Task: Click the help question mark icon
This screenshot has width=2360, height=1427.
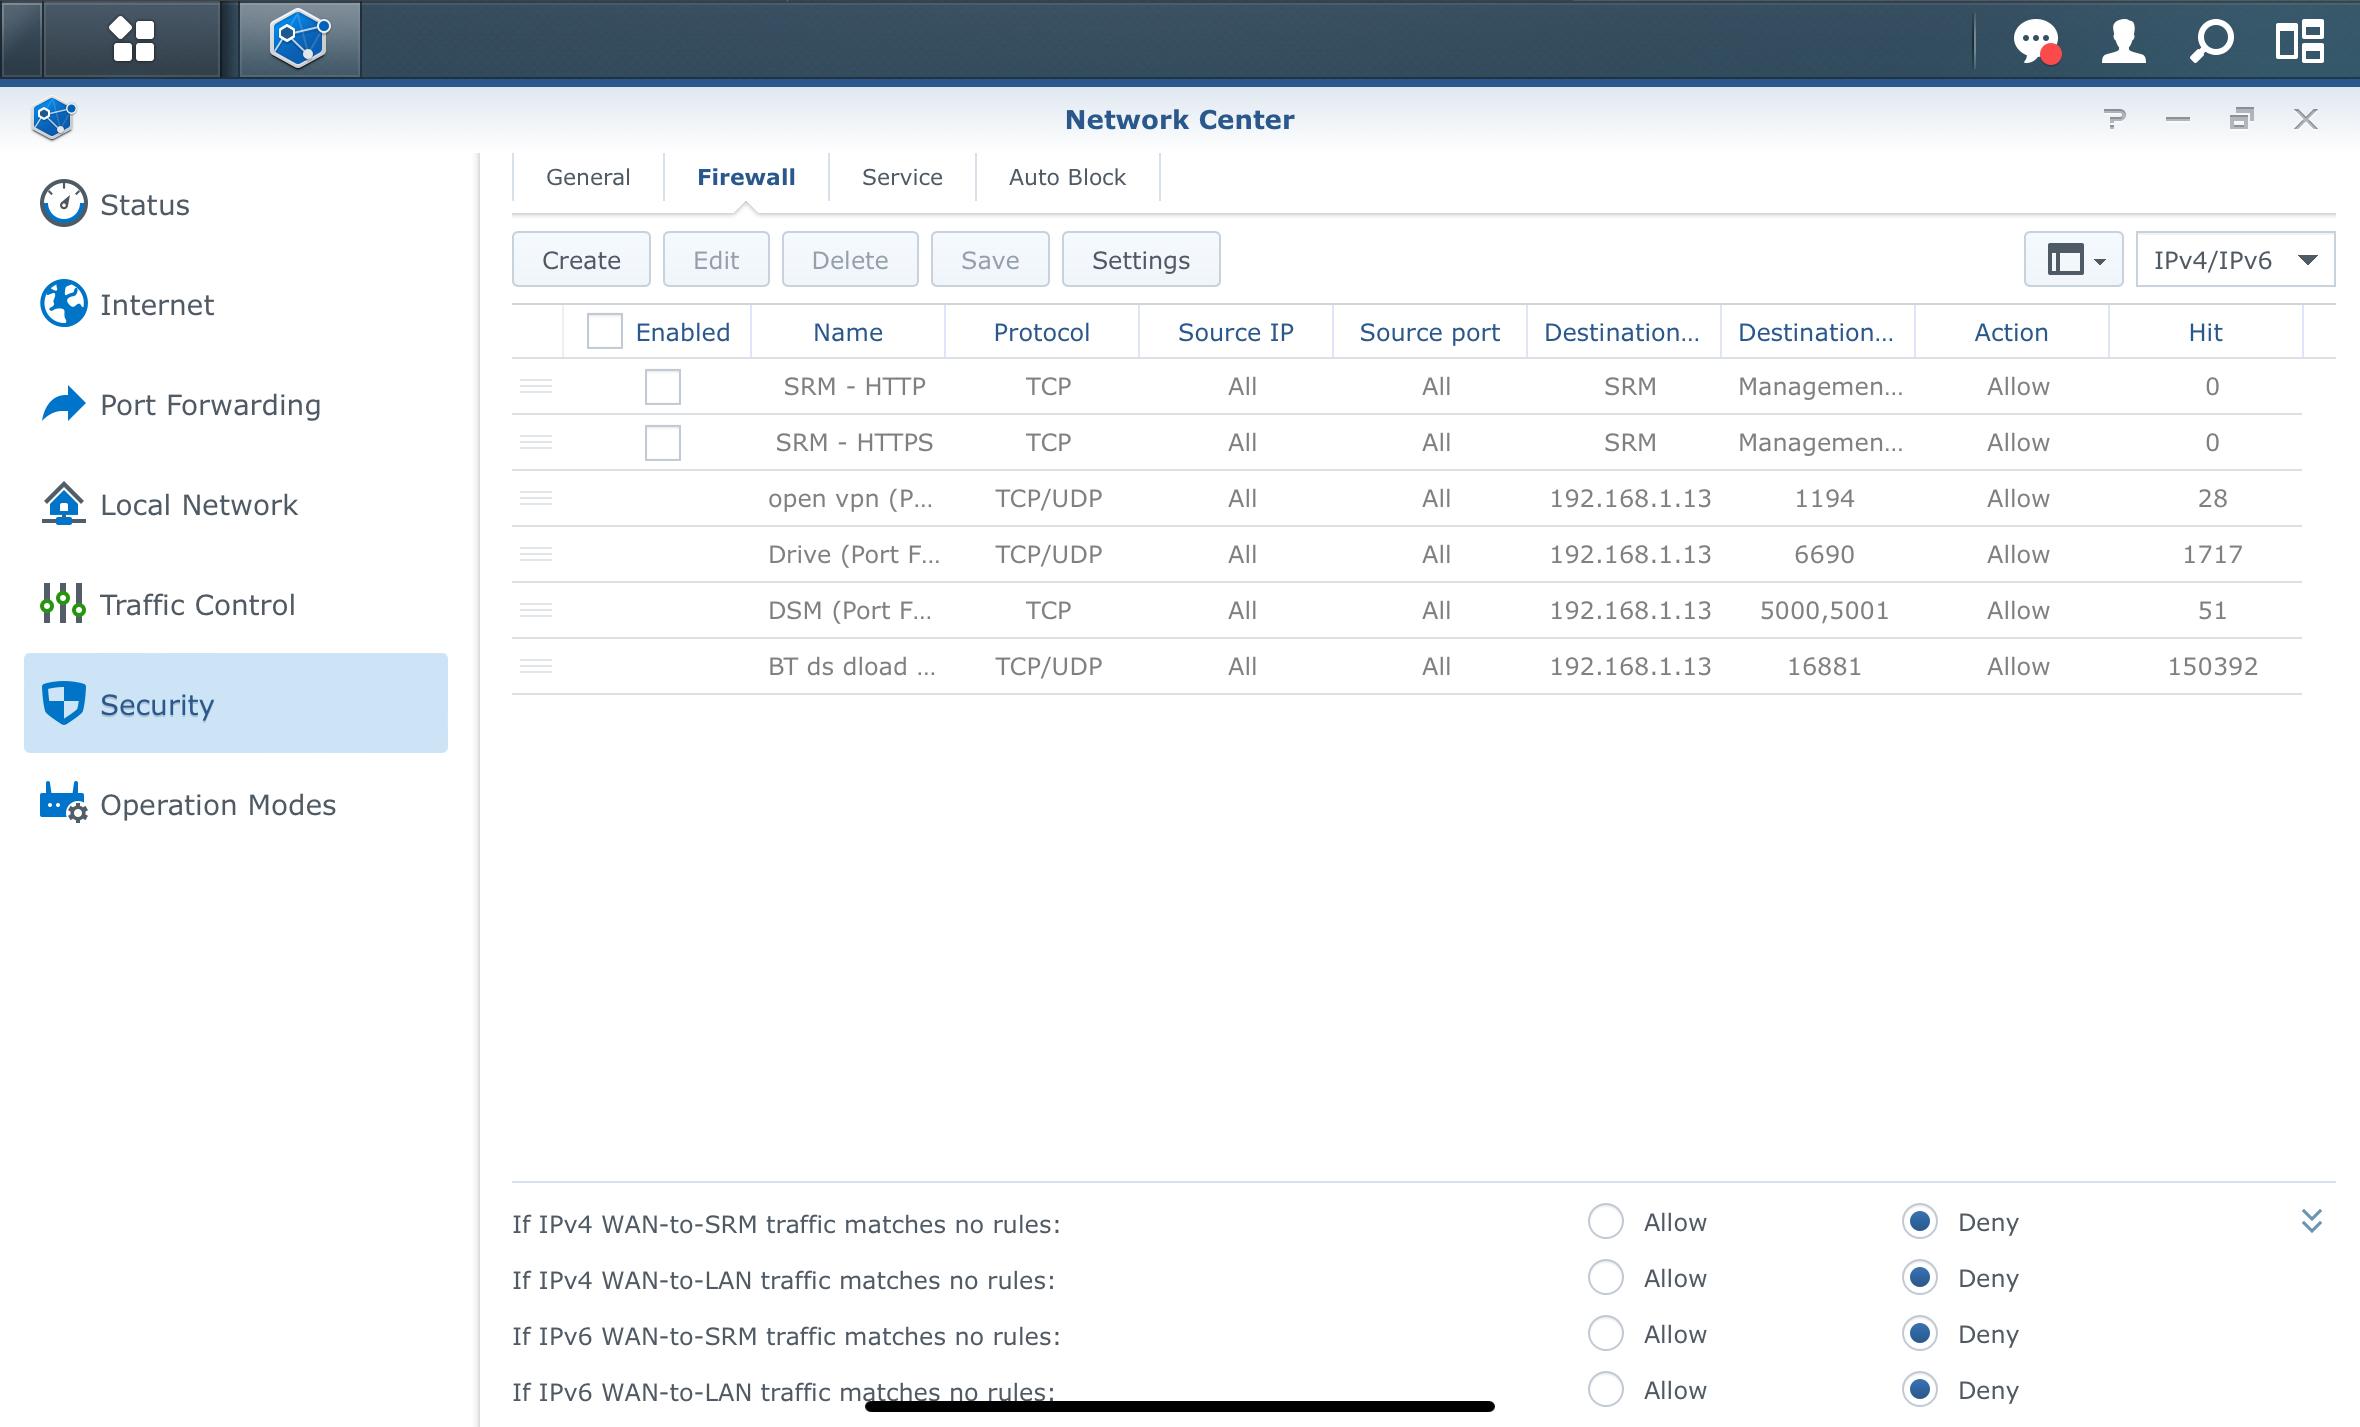Action: [x=2114, y=119]
